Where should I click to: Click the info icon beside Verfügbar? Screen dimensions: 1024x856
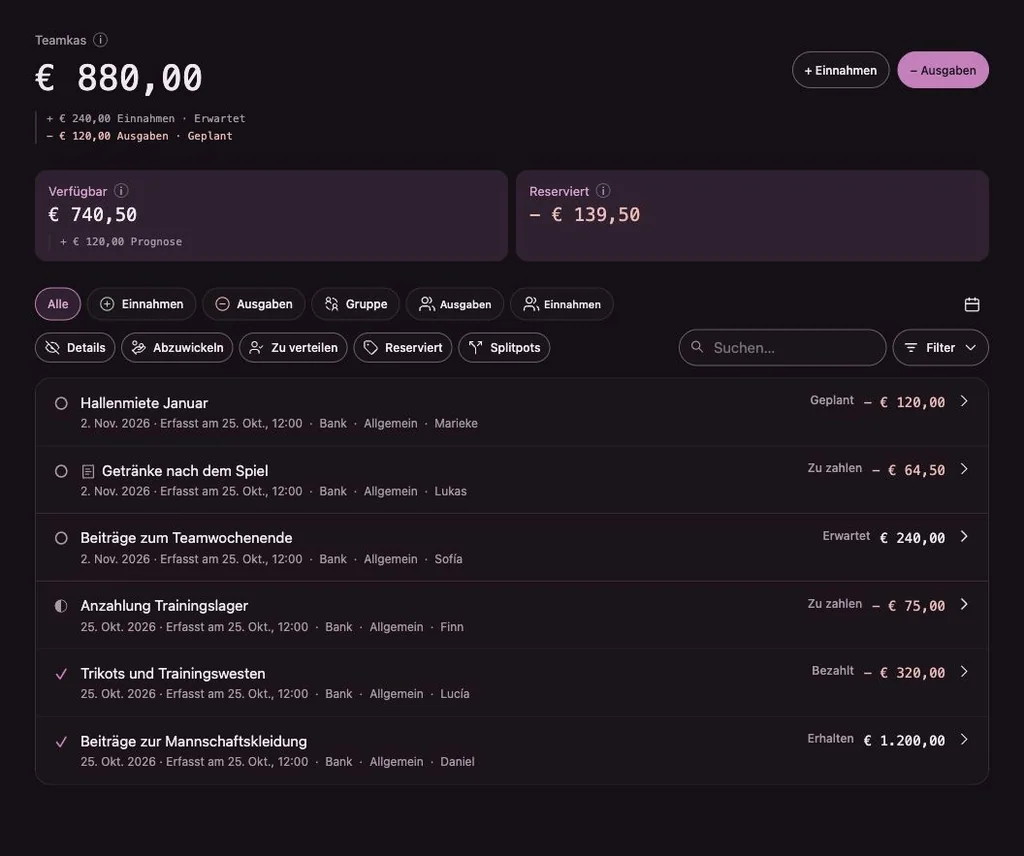pyautogui.click(x=121, y=191)
